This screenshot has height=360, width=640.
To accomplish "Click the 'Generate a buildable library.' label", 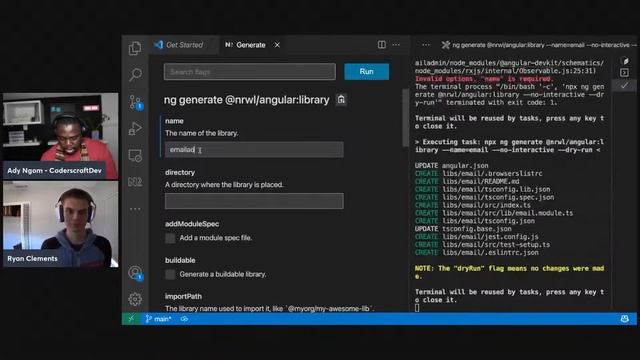I will (x=223, y=274).
